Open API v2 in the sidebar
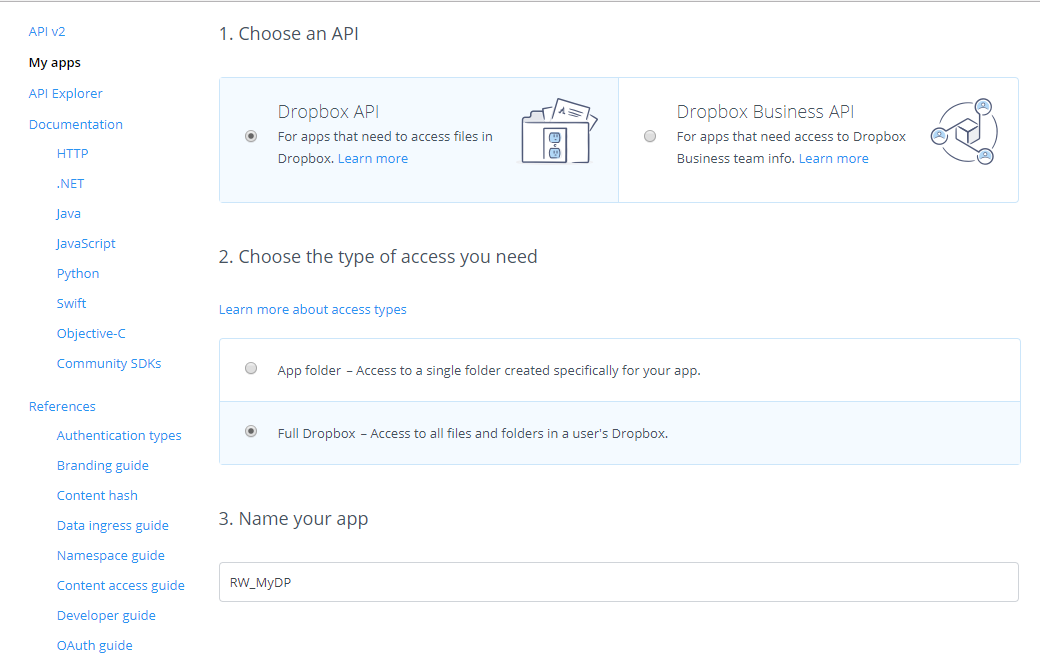This screenshot has width=1040, height=656. (47, 32)
